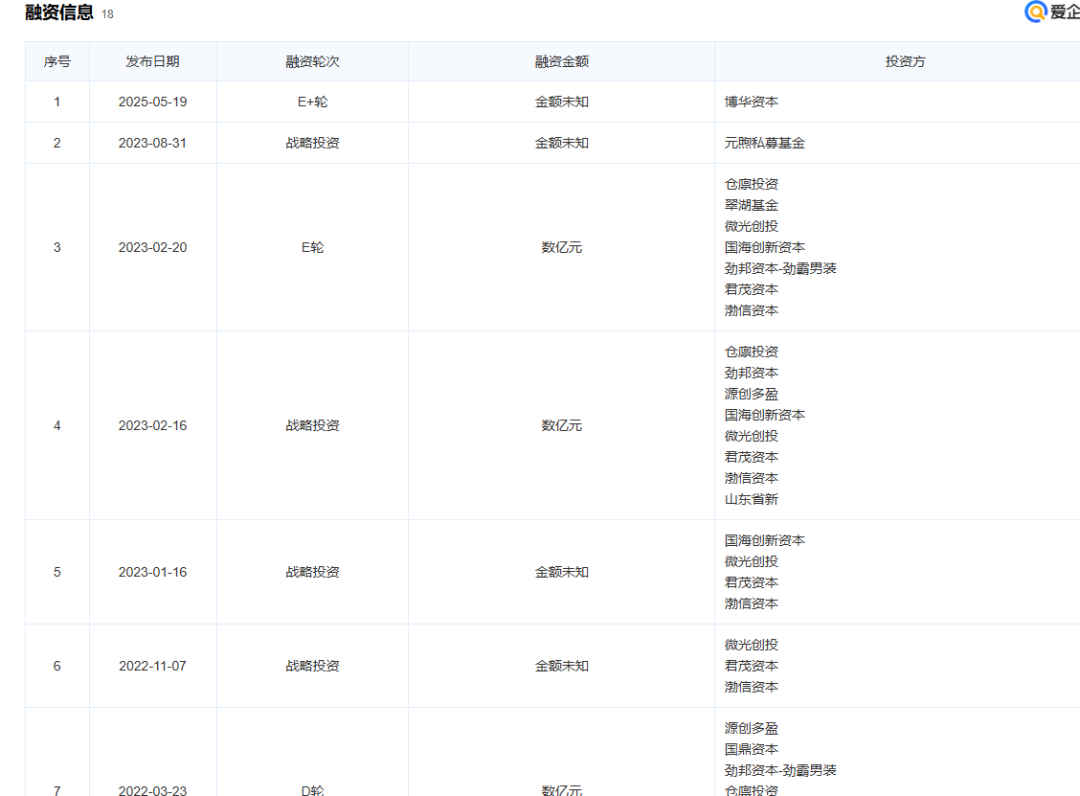Open investor 山东省新
This screenshot has width=1080, height=796.
click(x=751, y=499)
